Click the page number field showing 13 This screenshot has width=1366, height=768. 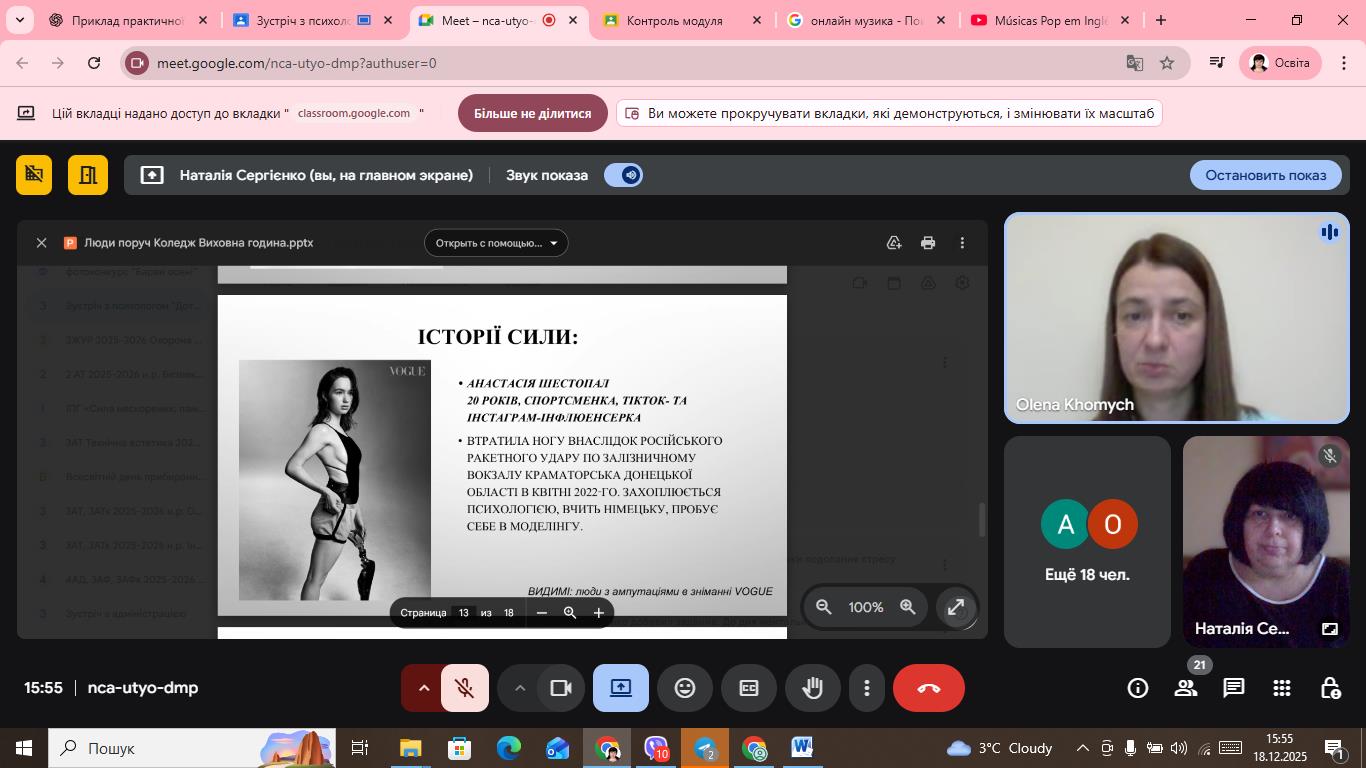[x=463, y=613]
